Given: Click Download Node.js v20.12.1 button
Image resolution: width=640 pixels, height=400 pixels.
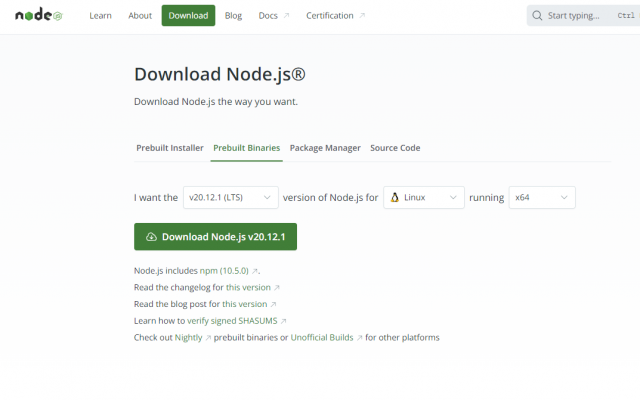Looking at the screenshot, I should point(216,237).
